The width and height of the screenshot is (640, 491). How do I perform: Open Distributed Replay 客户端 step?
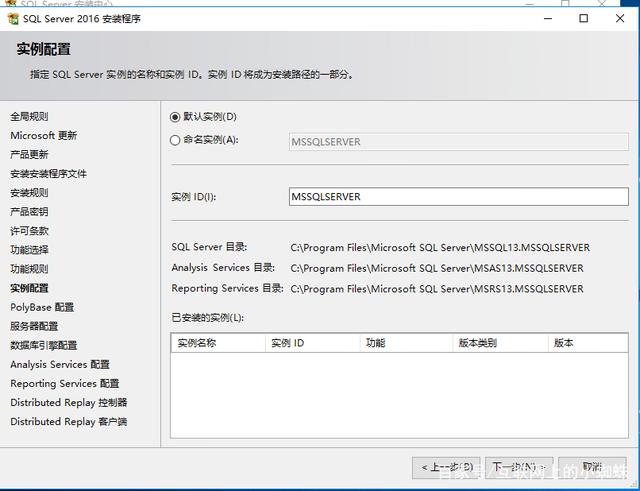coord(69,422)
